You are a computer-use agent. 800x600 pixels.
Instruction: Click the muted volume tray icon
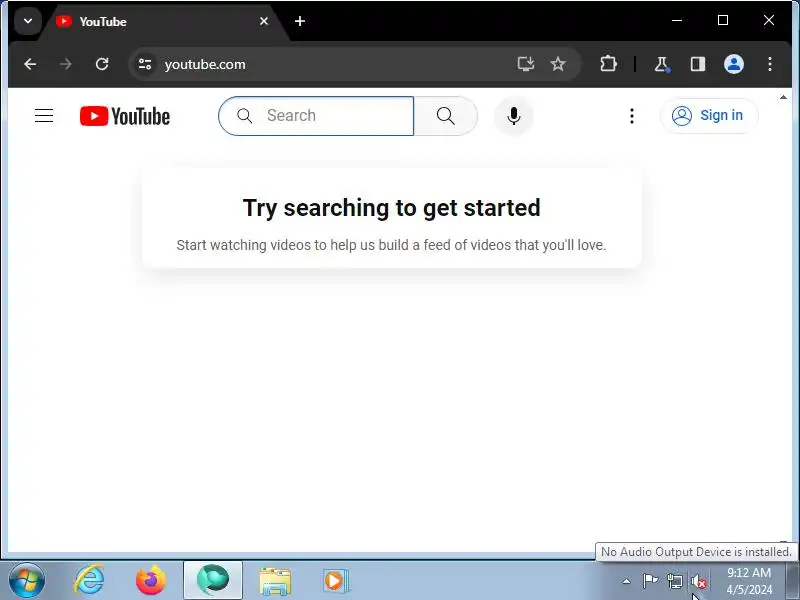698,581
